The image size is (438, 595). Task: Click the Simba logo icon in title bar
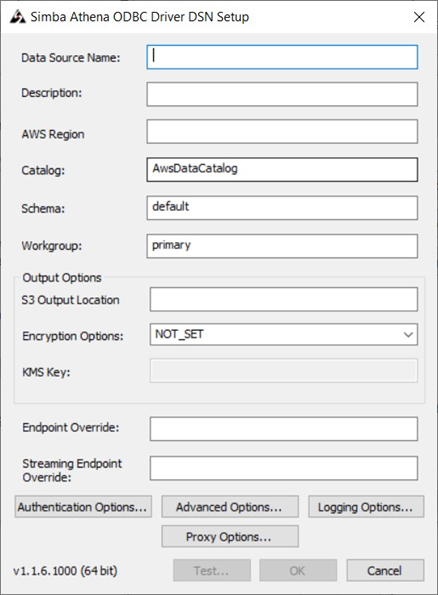tap(17, 17)
